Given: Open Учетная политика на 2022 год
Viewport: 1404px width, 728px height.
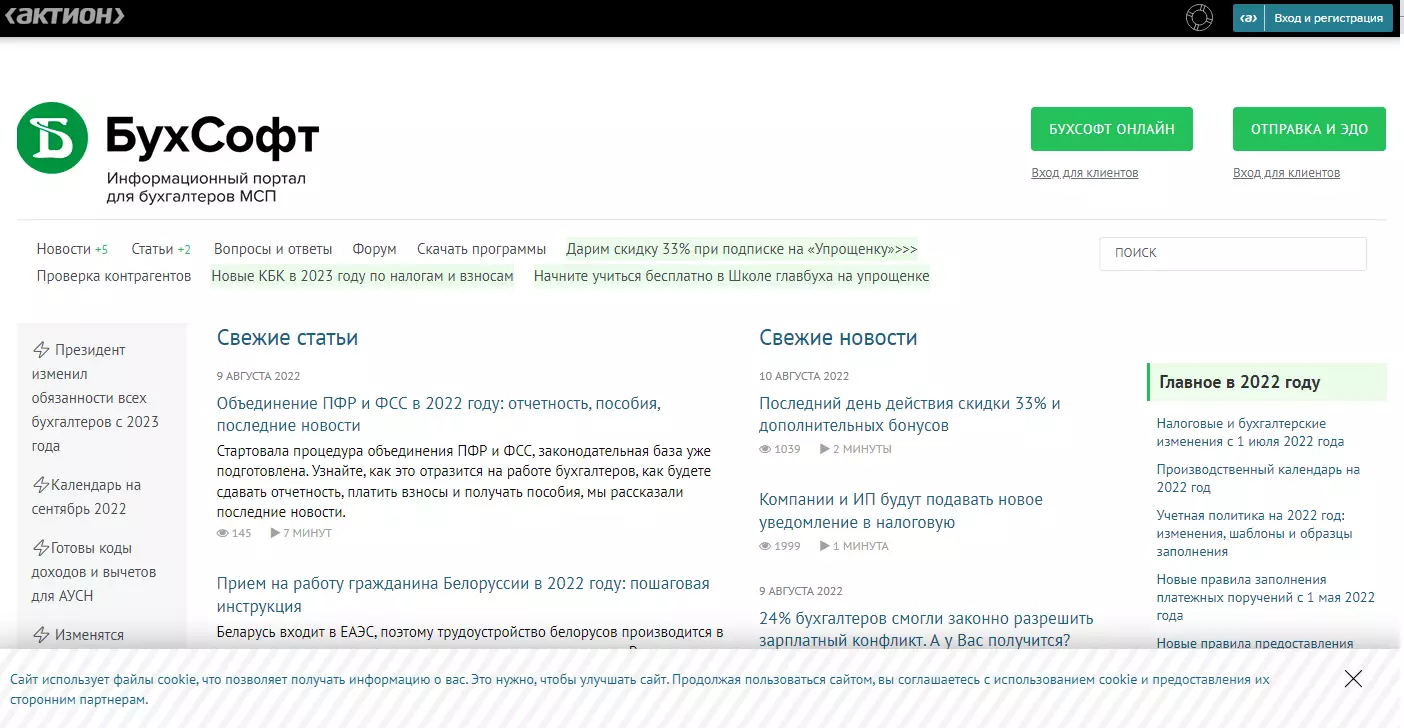Looking at the screenshot, I should pos(1254,533).
